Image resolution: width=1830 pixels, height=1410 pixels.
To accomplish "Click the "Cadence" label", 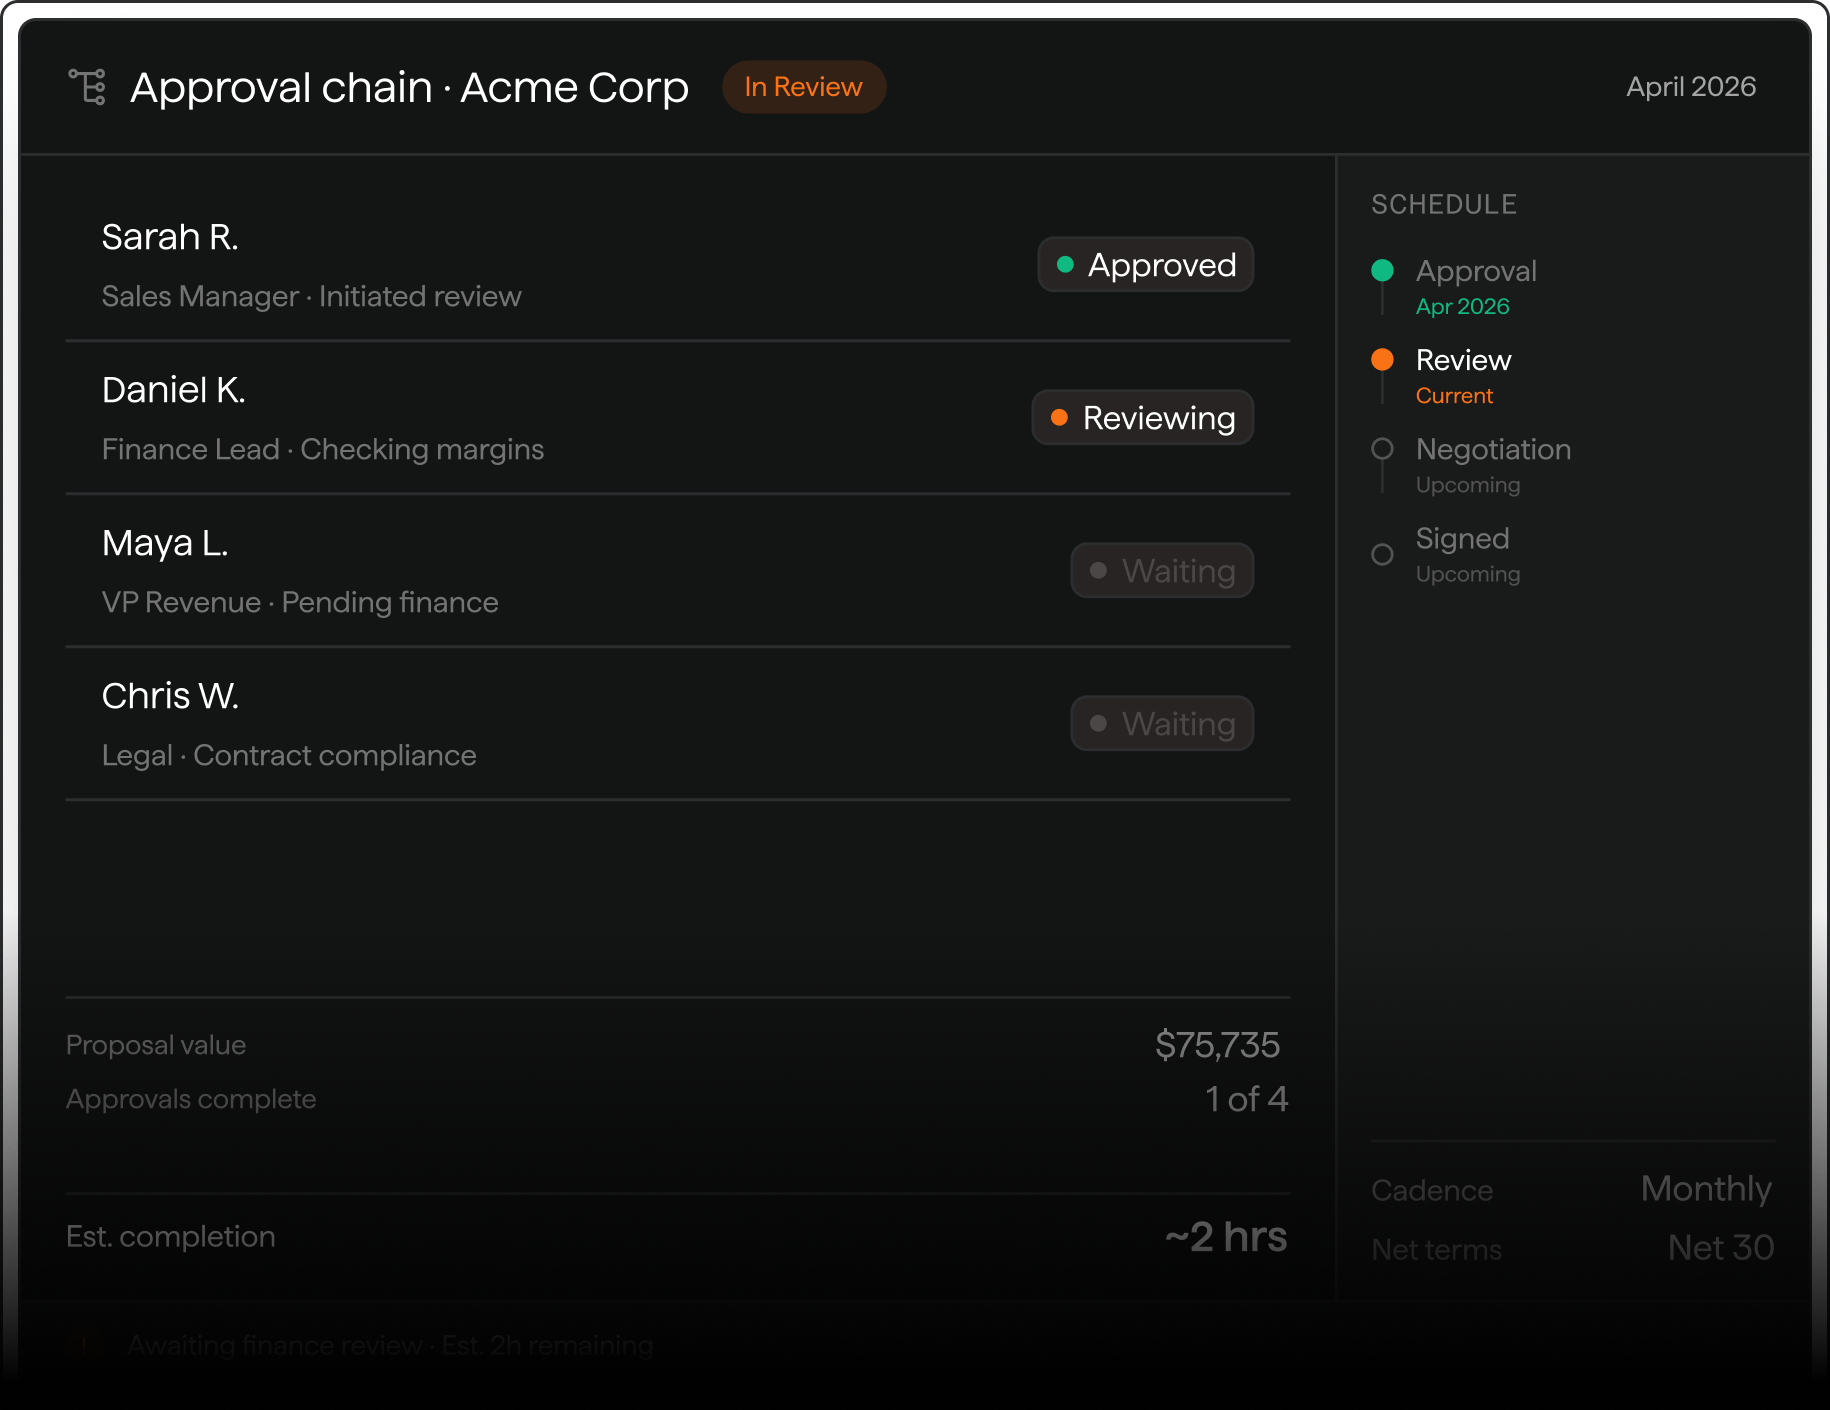I will tap(1432, 1190).
